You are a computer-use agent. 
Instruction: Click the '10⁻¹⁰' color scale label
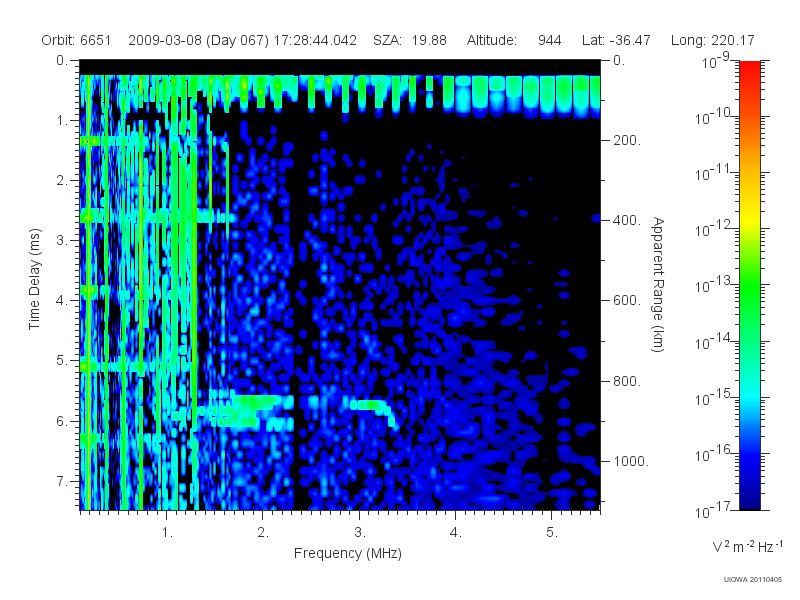714,117
